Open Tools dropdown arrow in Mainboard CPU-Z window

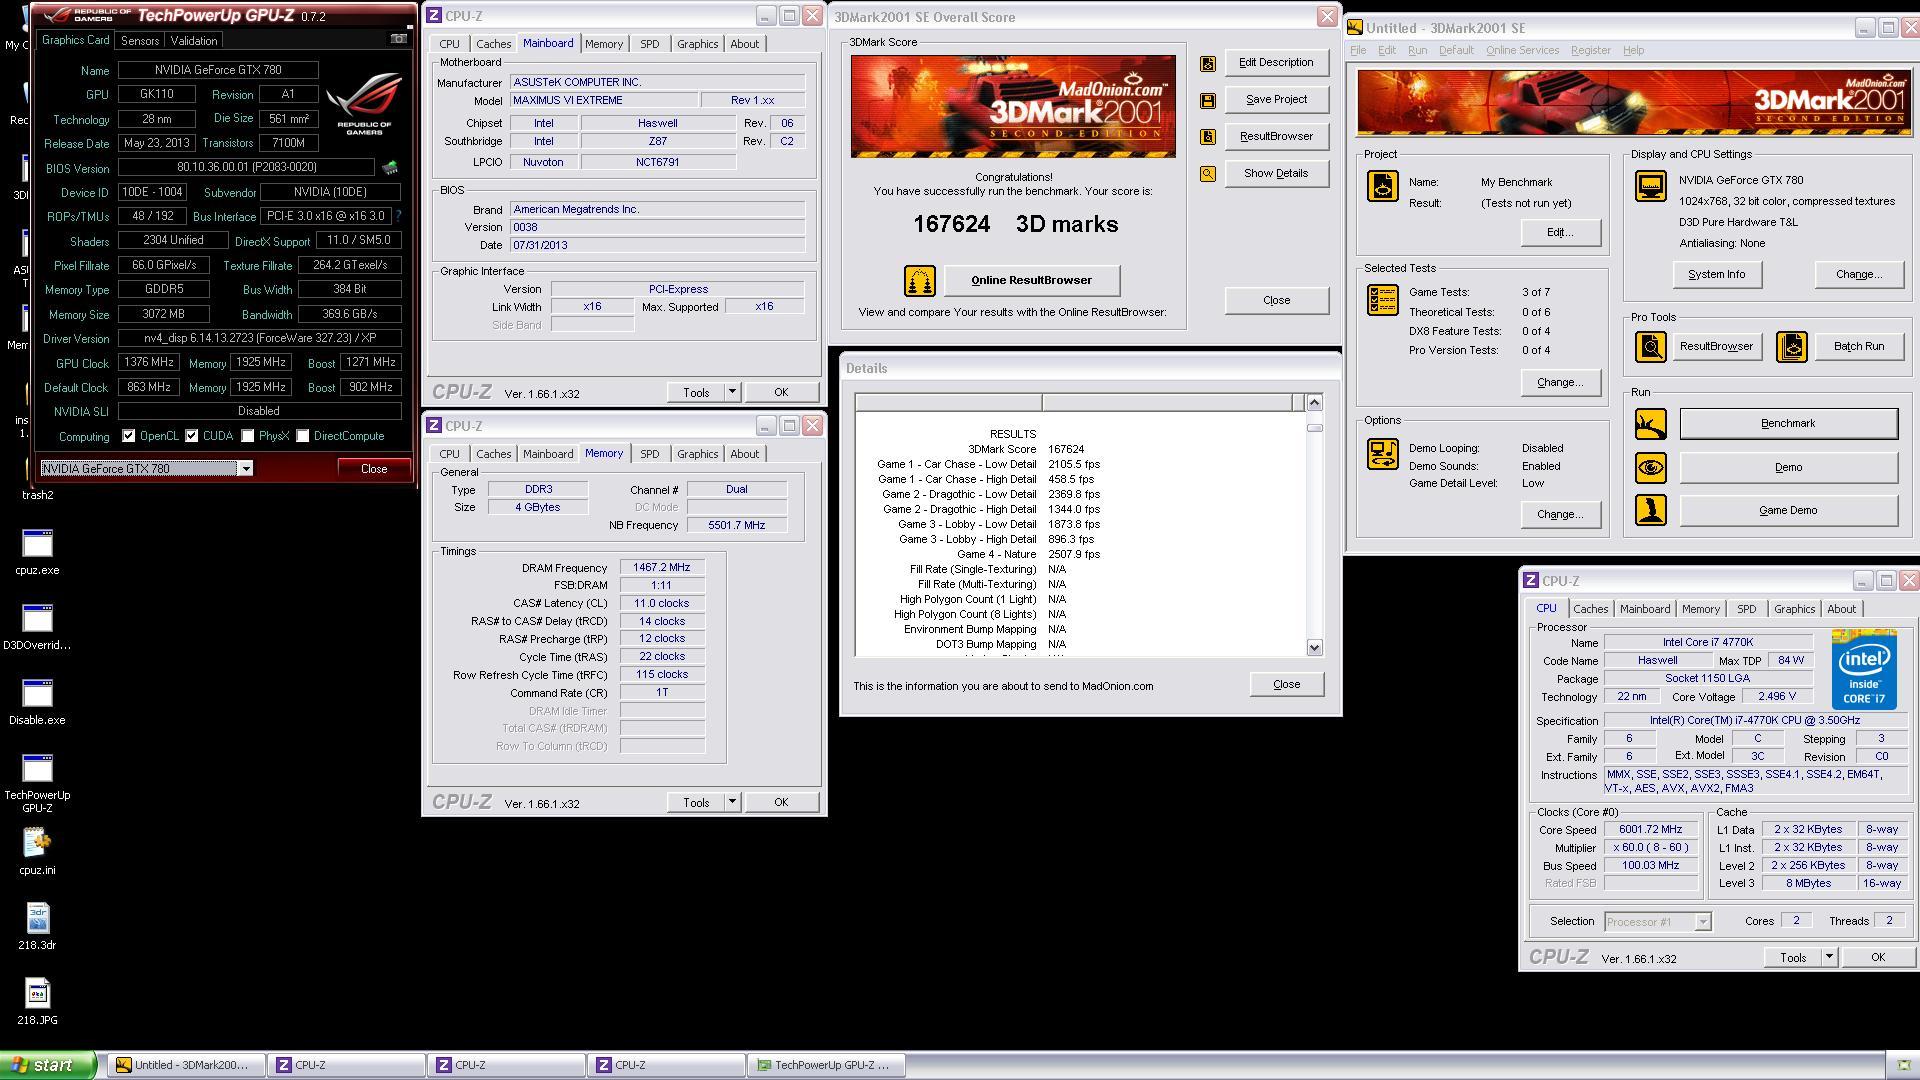pos(732,393)
